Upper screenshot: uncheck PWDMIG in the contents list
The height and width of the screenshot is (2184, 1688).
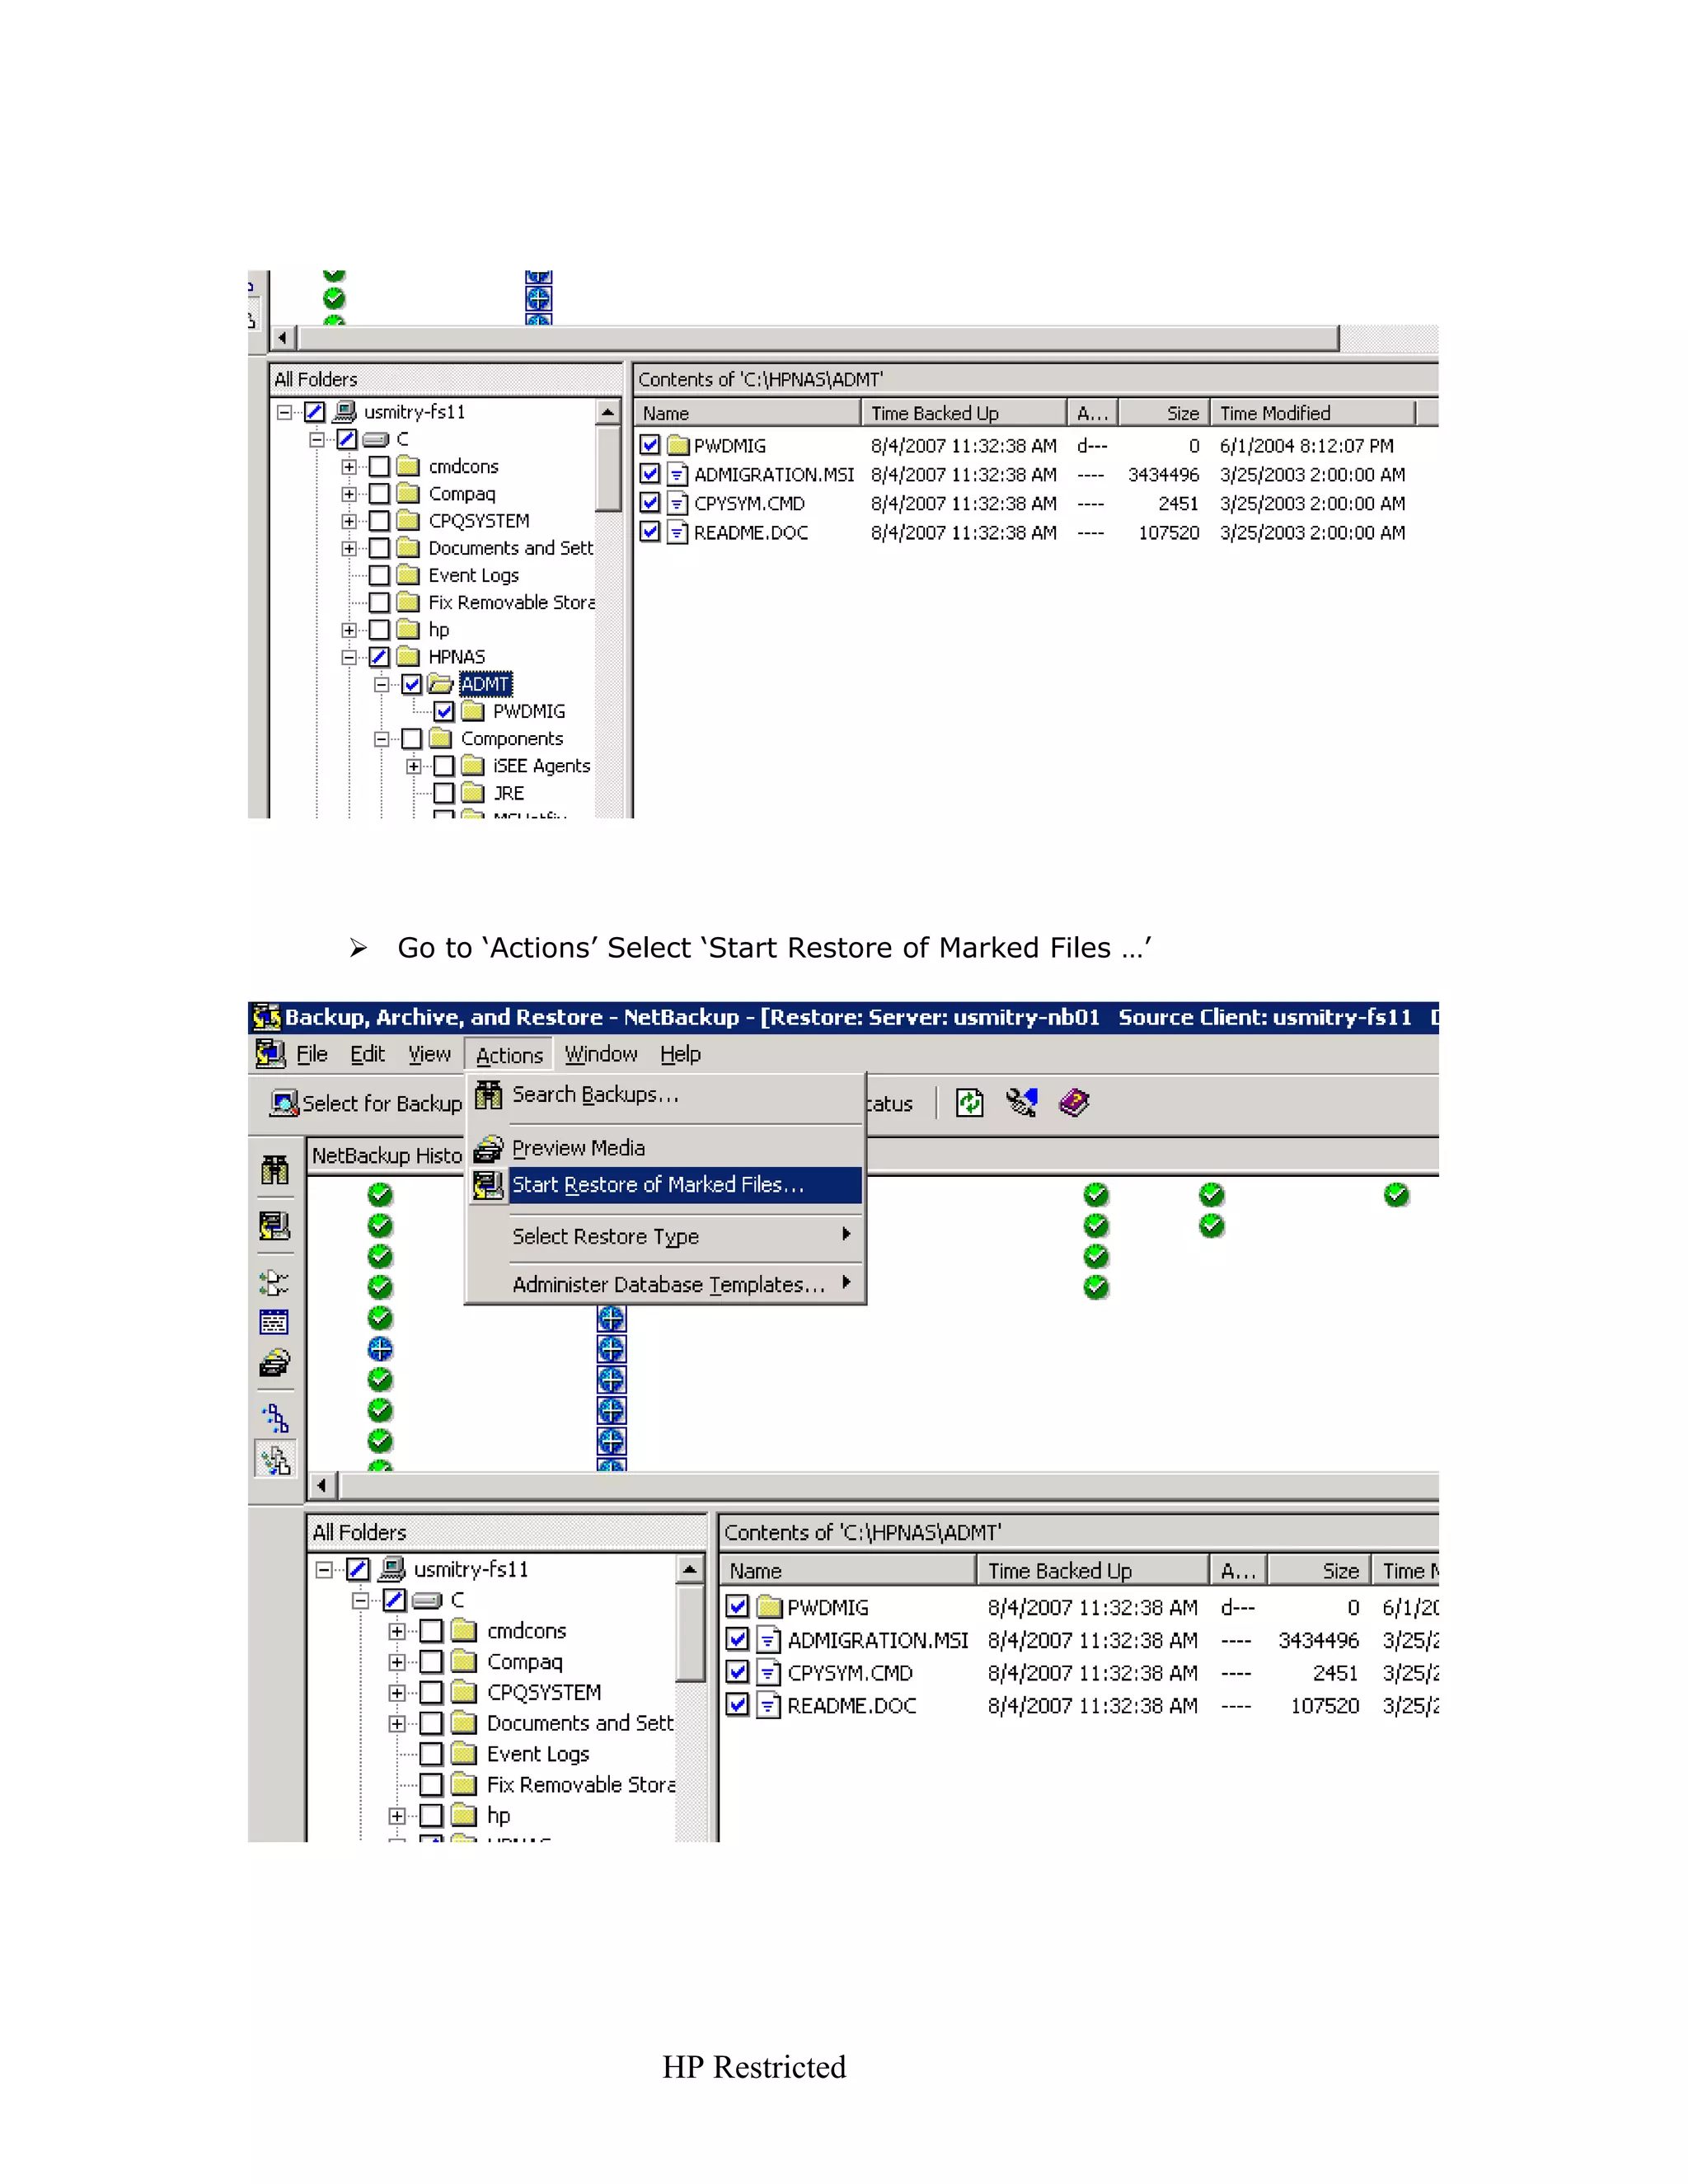tap(650, 445)
